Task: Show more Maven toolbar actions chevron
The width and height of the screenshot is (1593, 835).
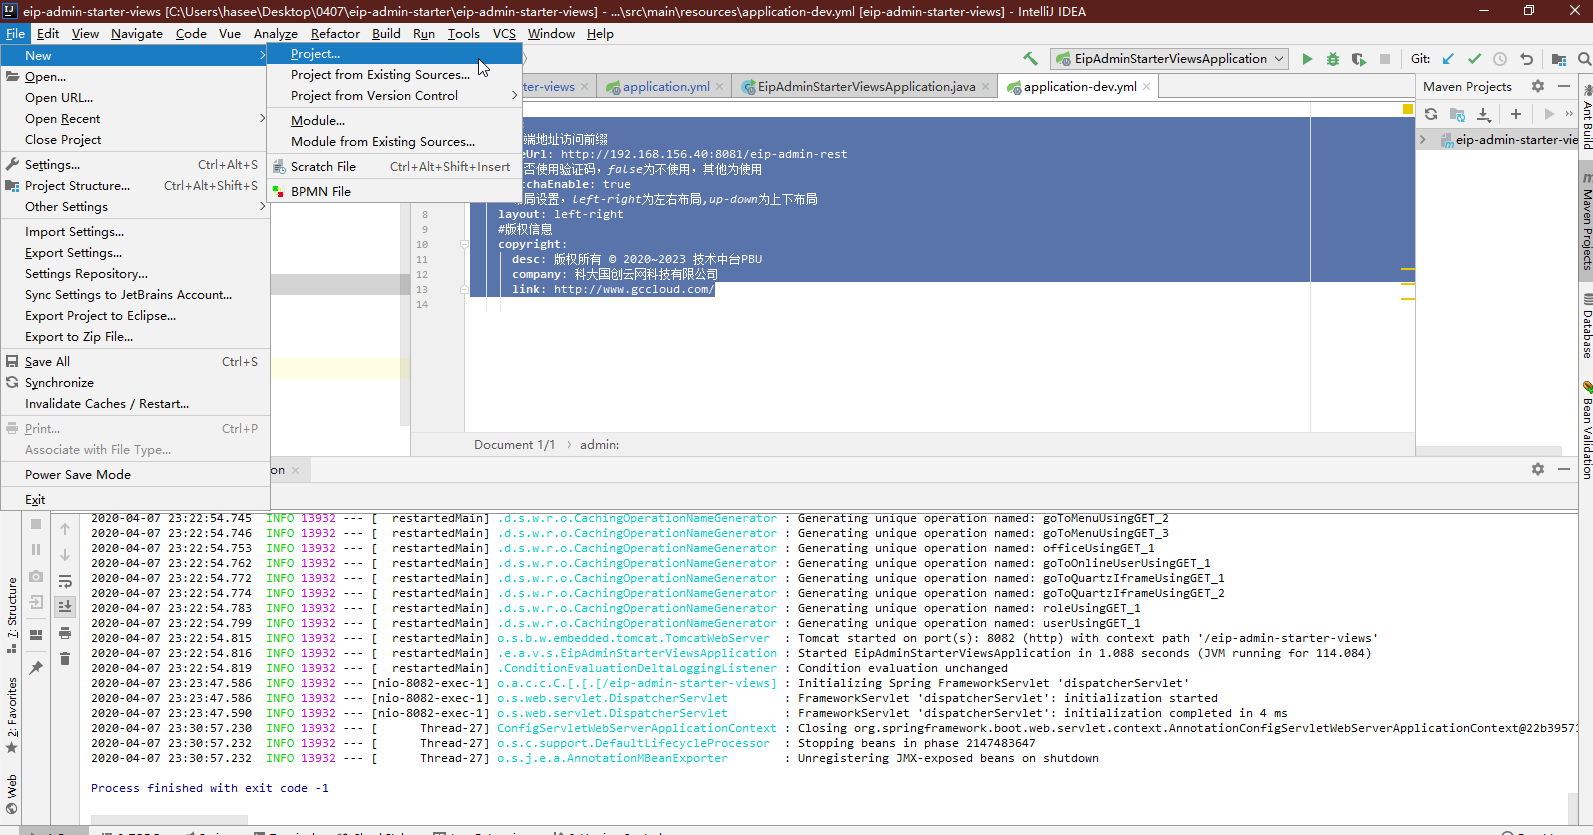Action: point(1569,114)
